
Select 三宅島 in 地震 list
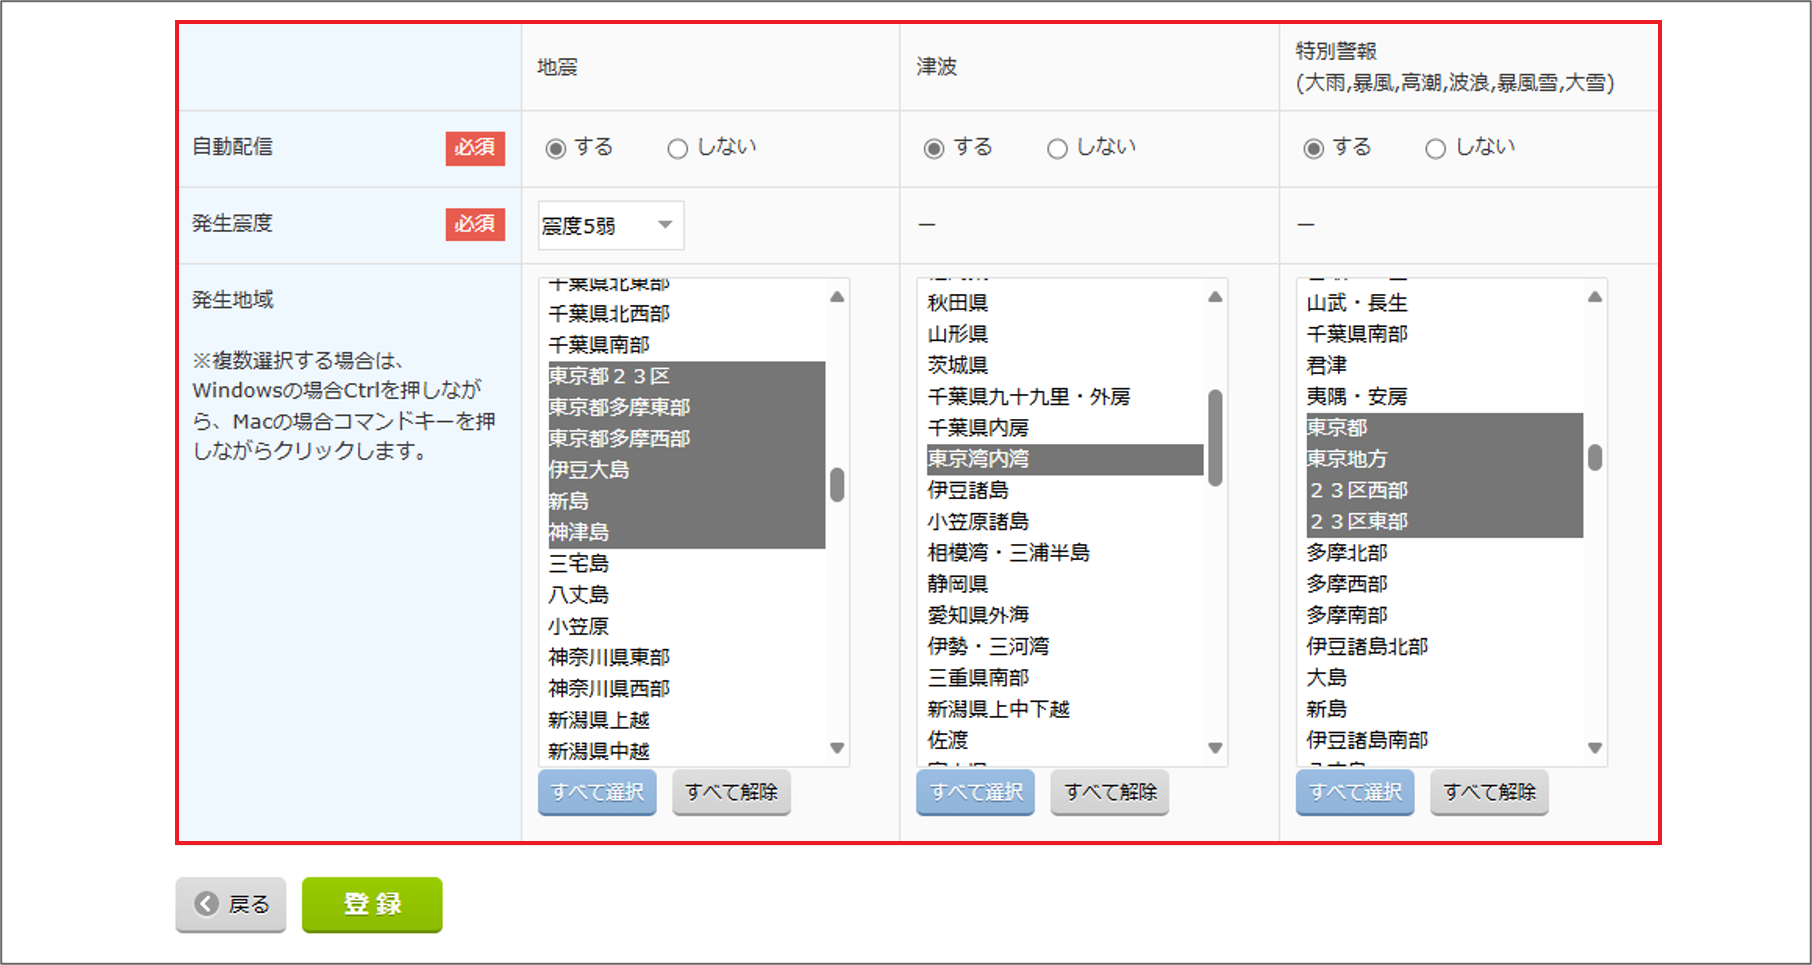[686, 564]
